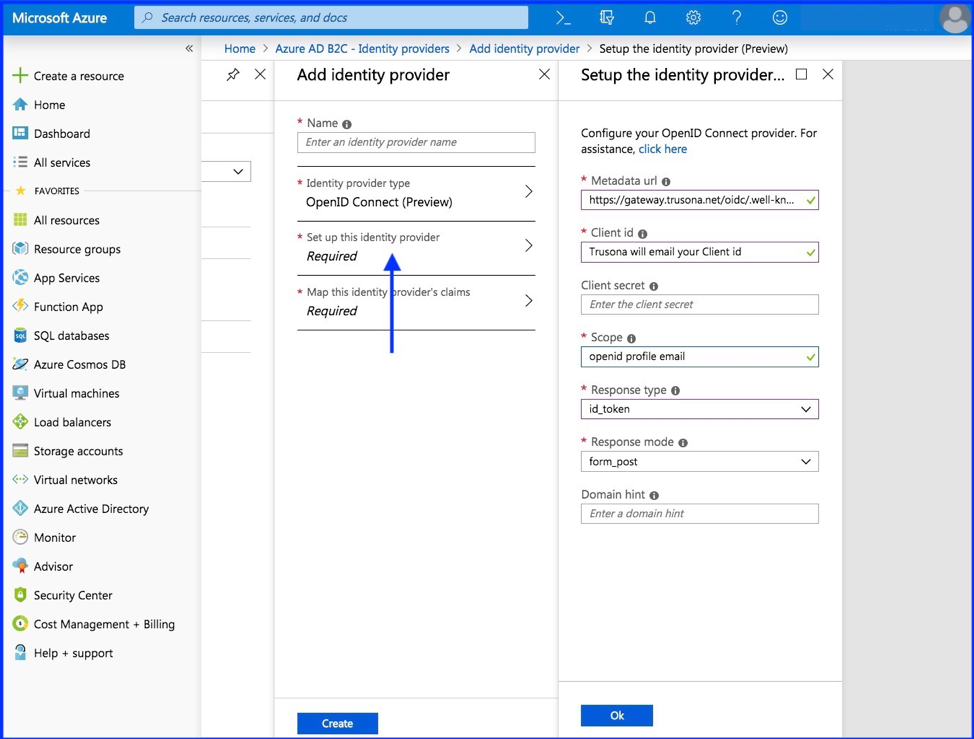
Task: Click the Client secret field
Action: point(699,304)
